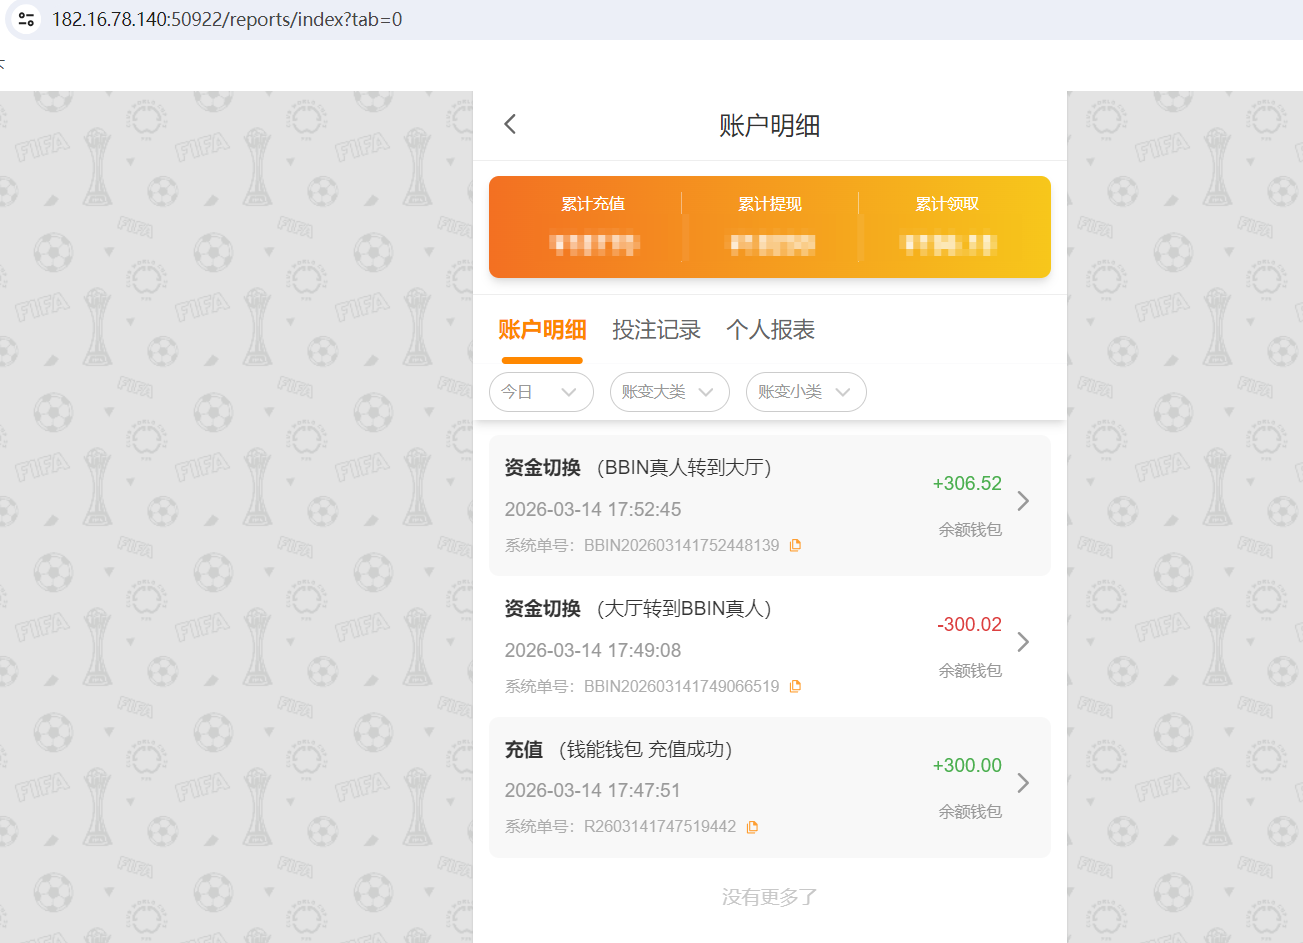Copy the BBIN202603141749066519 order number
This screenshot has width=1303, height=943.
pyautogui.click(x=795, y=685)
